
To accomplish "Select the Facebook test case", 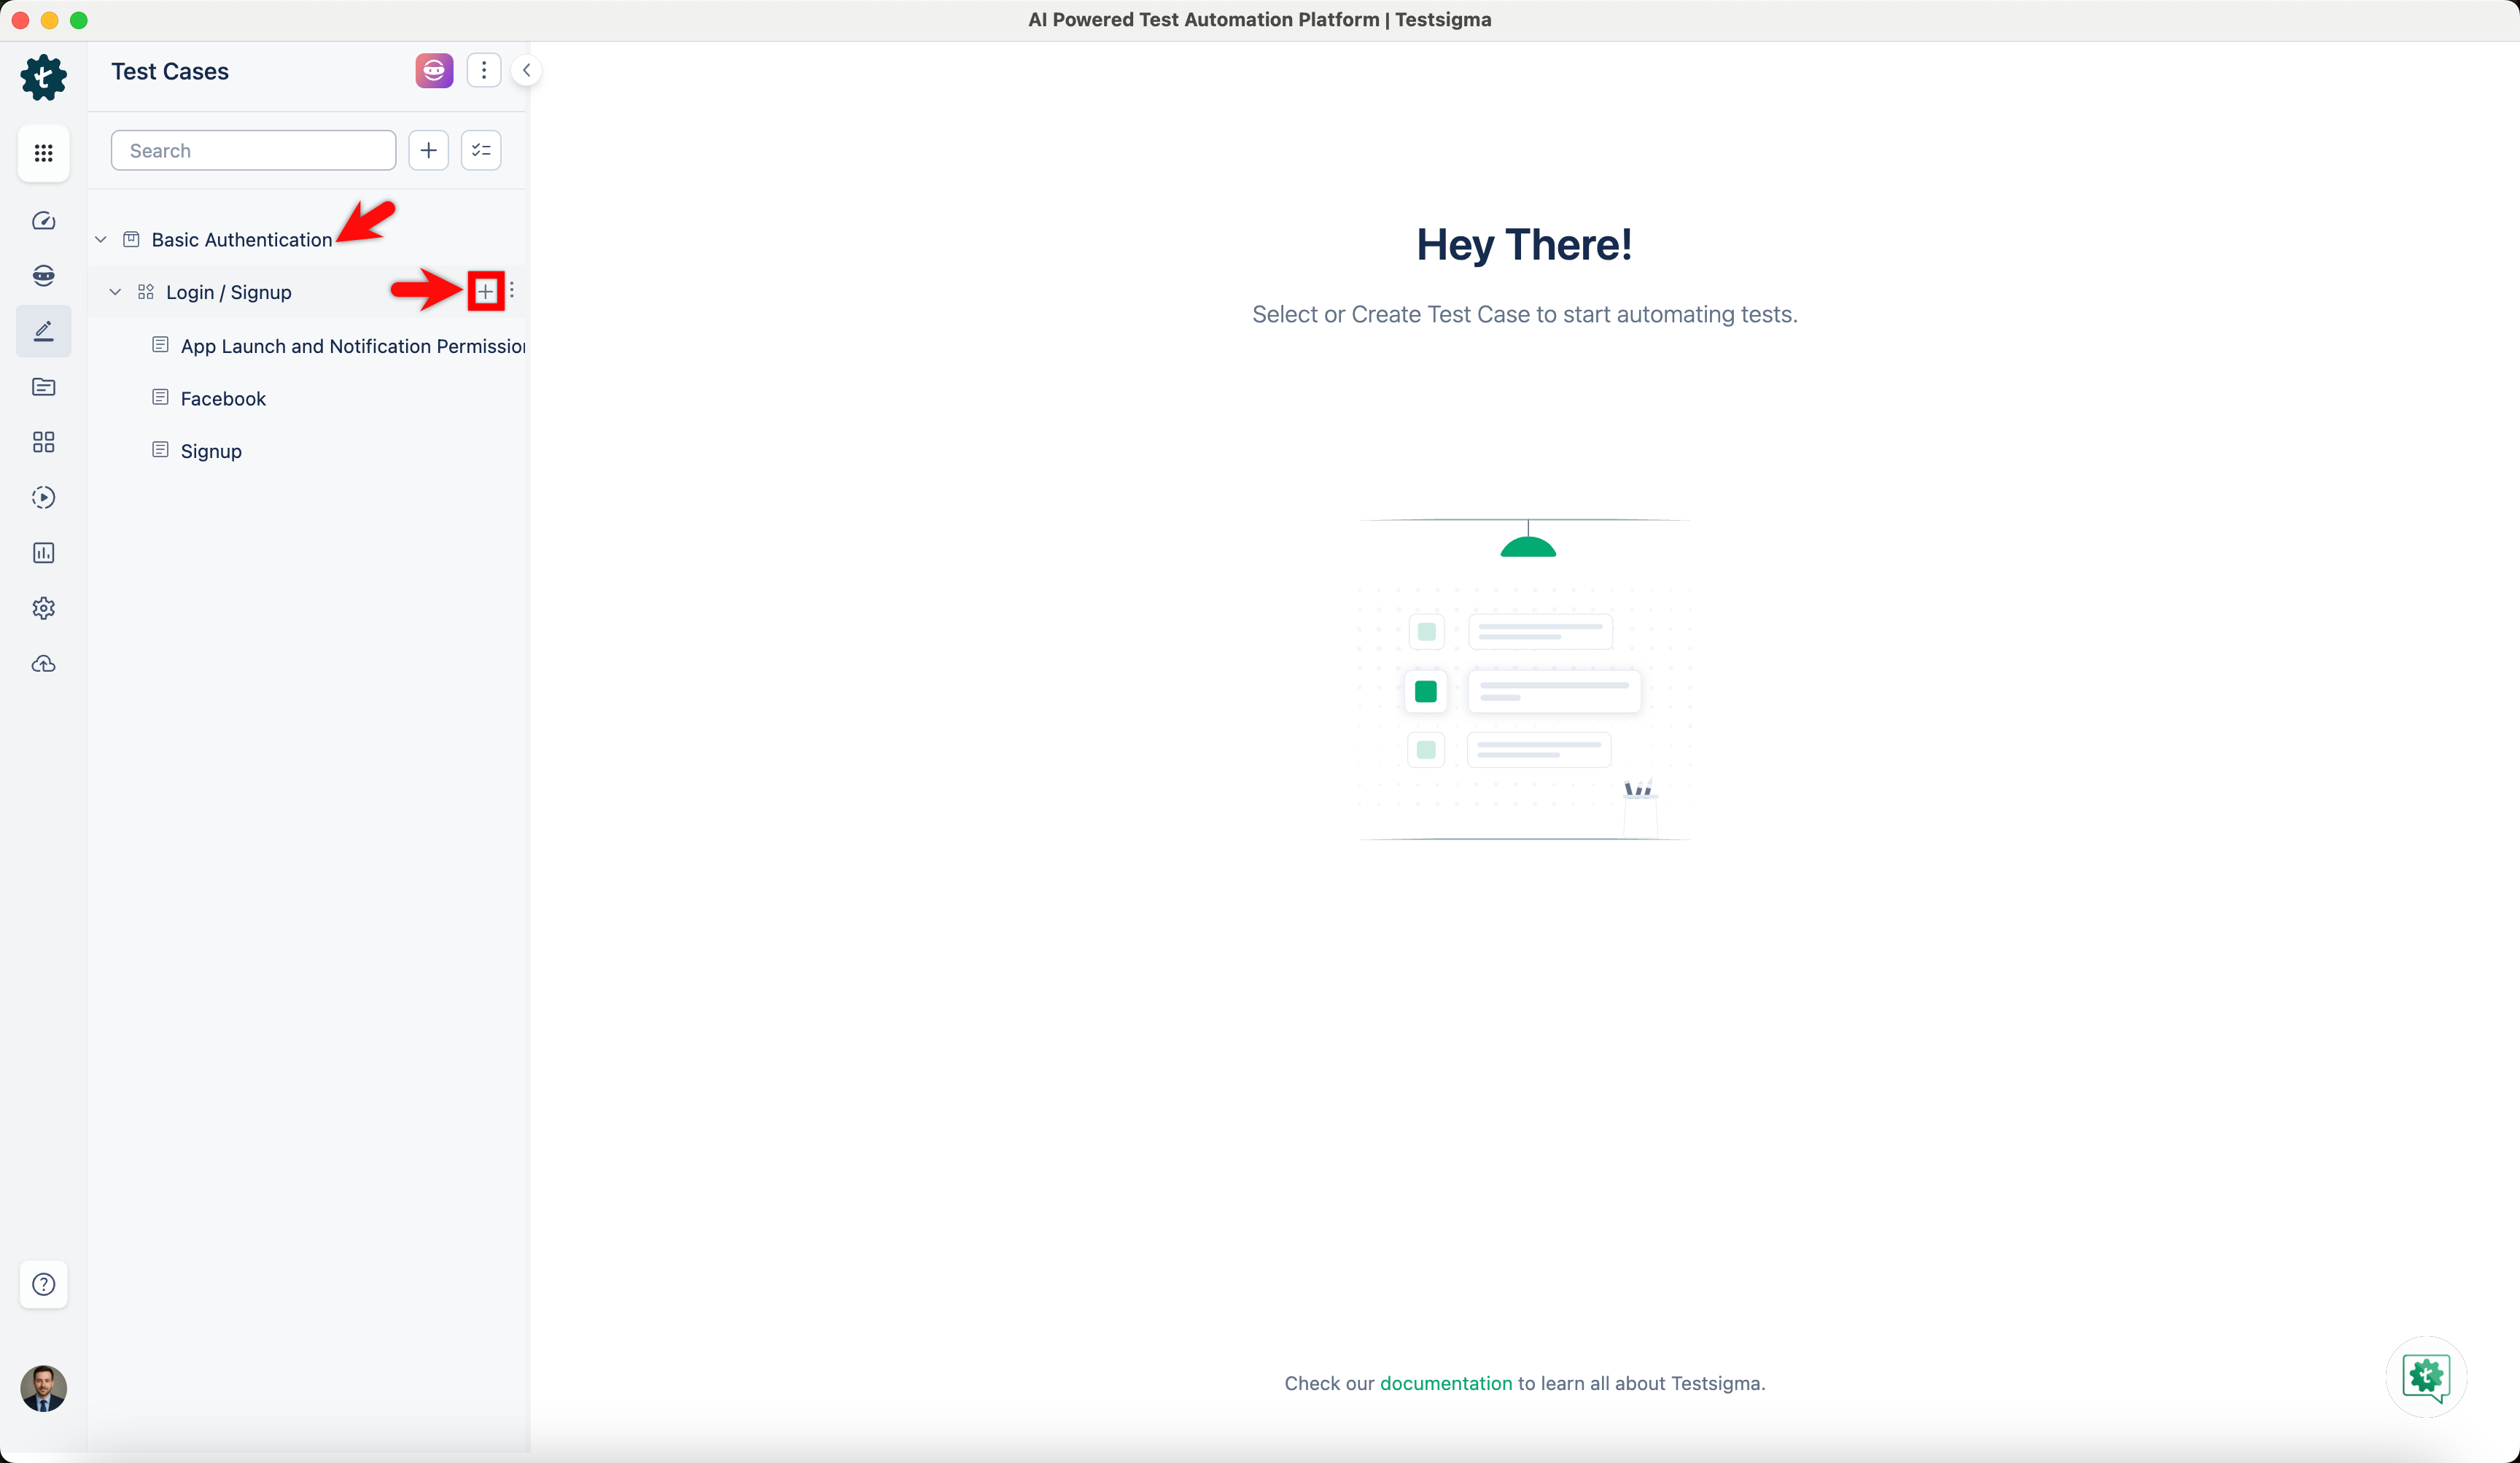I will (223, 399).
